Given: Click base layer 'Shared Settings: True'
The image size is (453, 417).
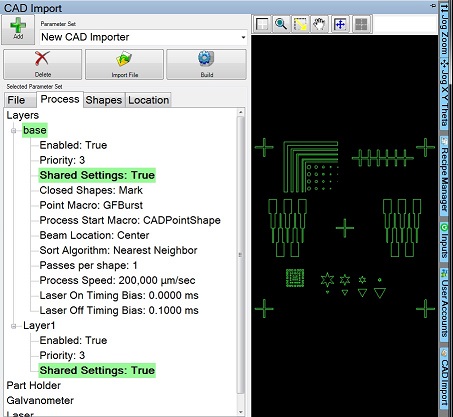Looking at the screenshot, I should coord(97,175).
